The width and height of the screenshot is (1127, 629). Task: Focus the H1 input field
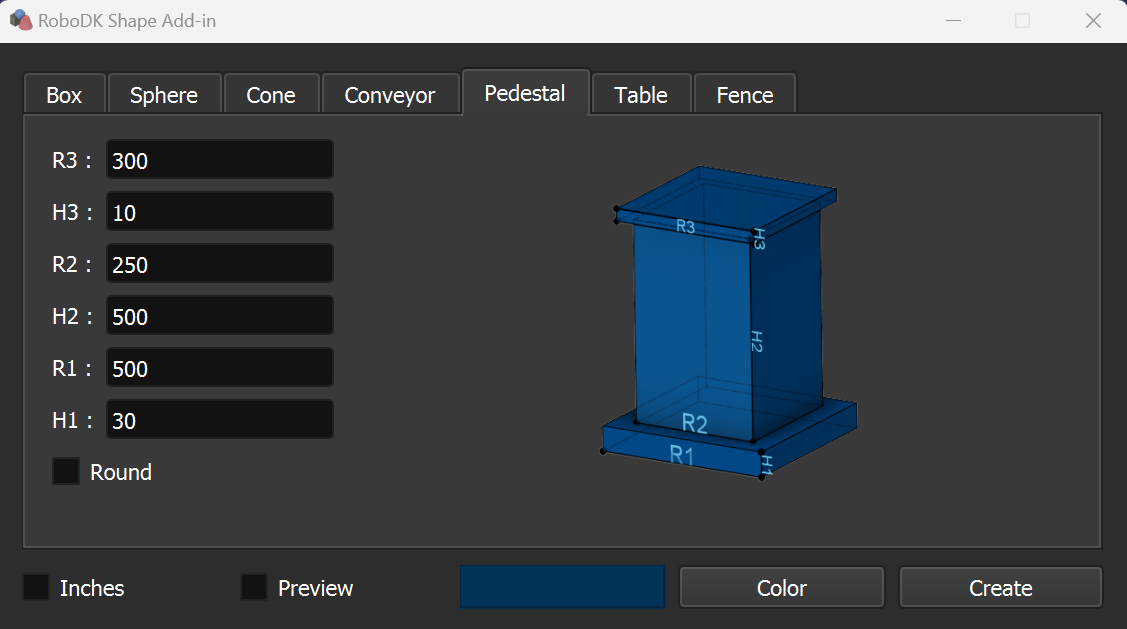click(219, 420)
